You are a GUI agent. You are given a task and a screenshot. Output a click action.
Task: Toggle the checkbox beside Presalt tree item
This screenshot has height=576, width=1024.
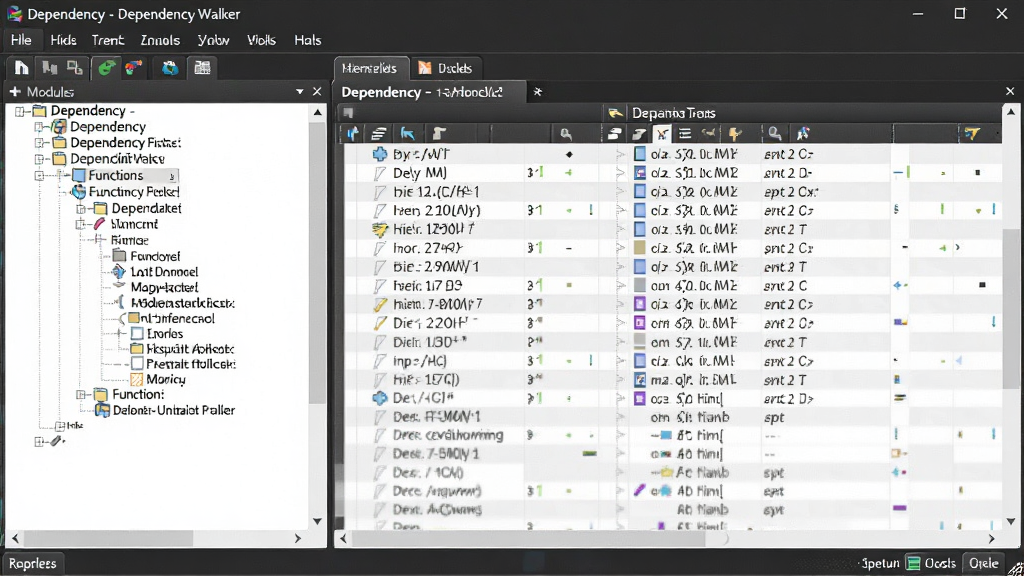pyautogui.click(x=137, y=364)
